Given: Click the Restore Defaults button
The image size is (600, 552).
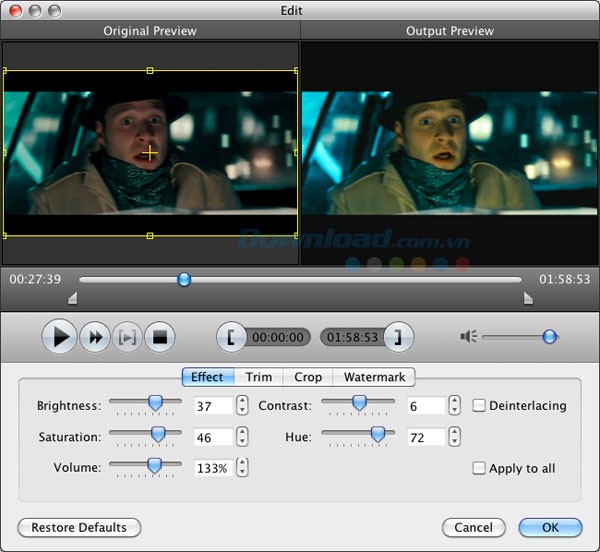Looking at the screenshot, I should click(79, 528).
